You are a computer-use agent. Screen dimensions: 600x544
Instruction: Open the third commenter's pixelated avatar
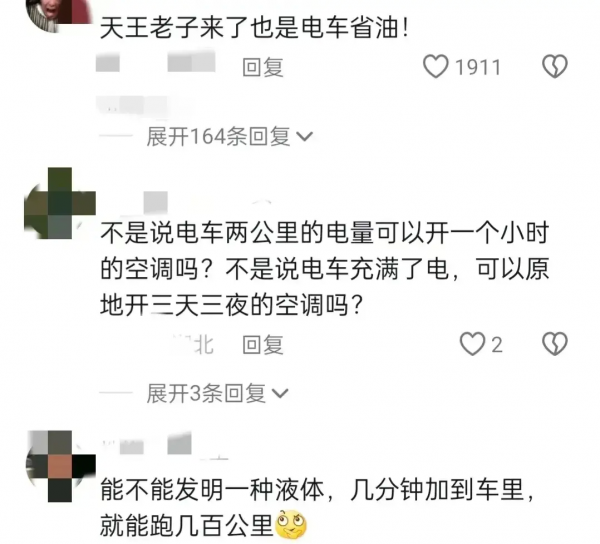click(x=60, y=466)
